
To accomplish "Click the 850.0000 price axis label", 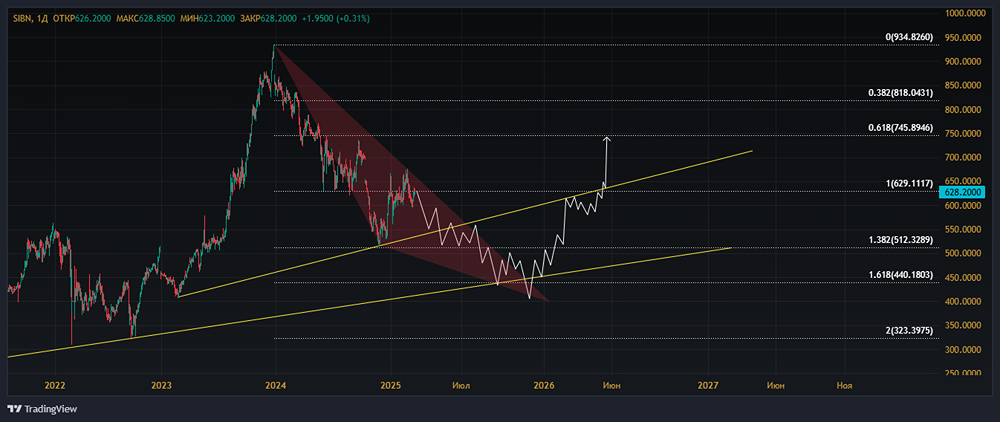I will [x=964, y=86].
